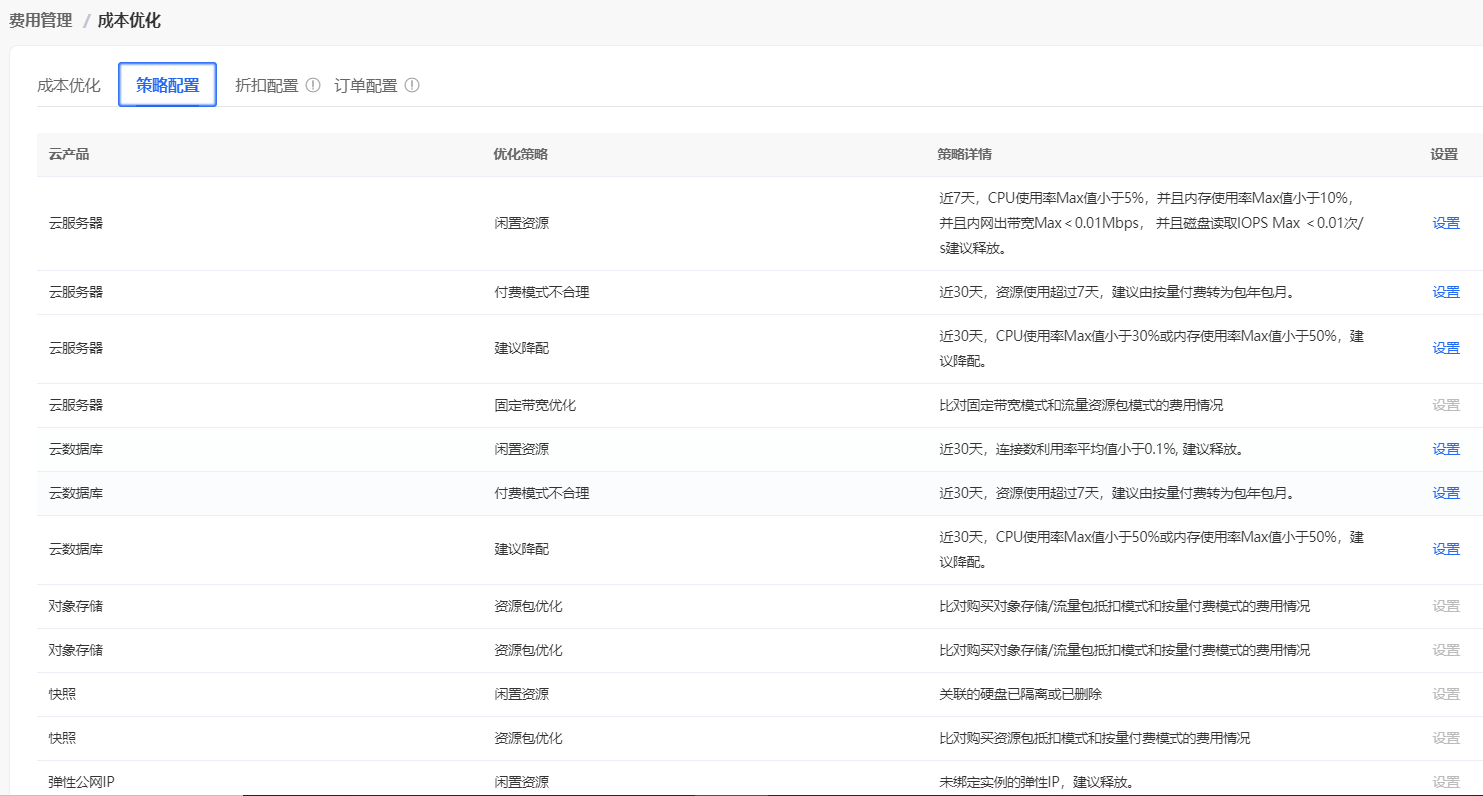Open 设置 for 云数据库 闲置资源
The width and height of the screenshot is (1483, 796).
1446,449
